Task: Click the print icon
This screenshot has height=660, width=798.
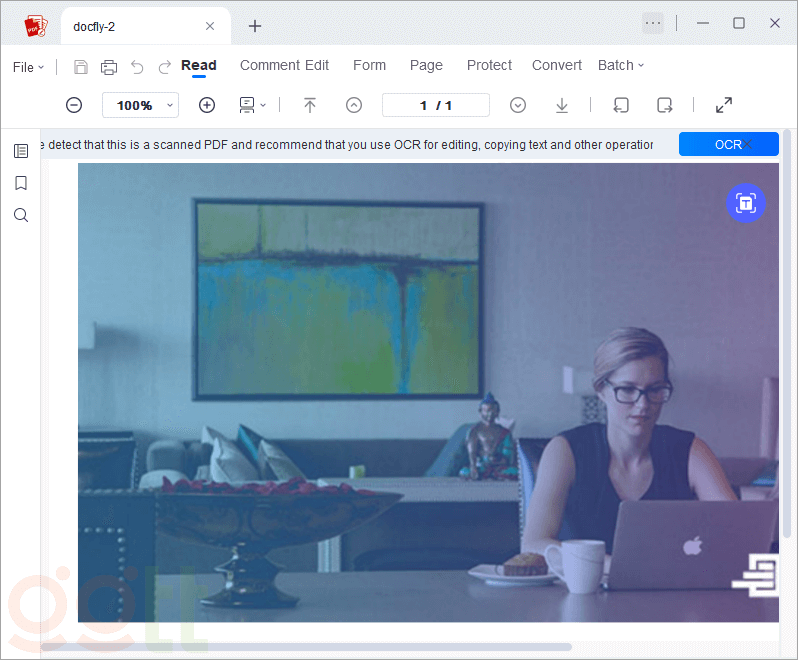Action: tap(109, 67)
